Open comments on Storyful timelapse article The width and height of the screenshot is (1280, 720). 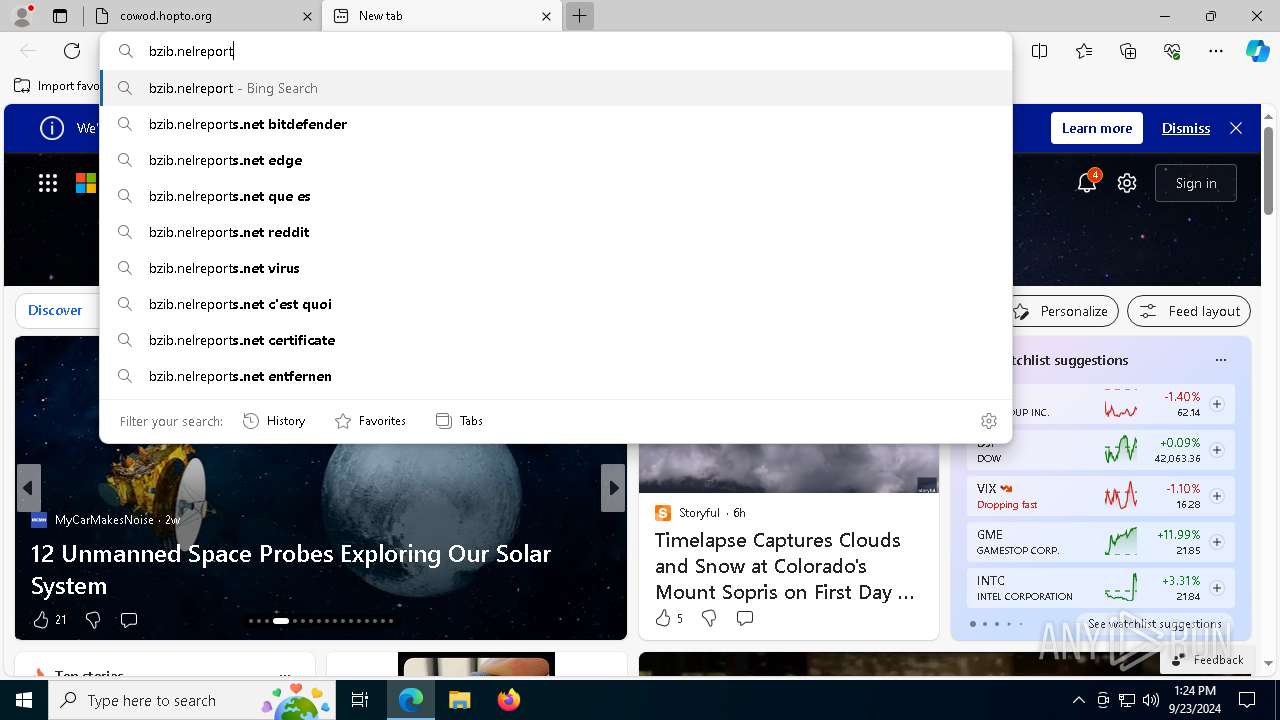click(x=745, y=618)
